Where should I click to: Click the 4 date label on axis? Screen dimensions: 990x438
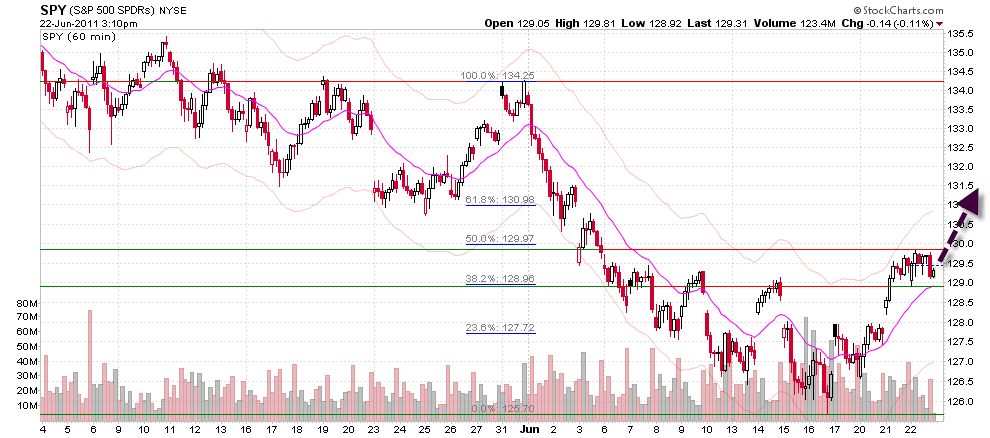pos(42,429)
